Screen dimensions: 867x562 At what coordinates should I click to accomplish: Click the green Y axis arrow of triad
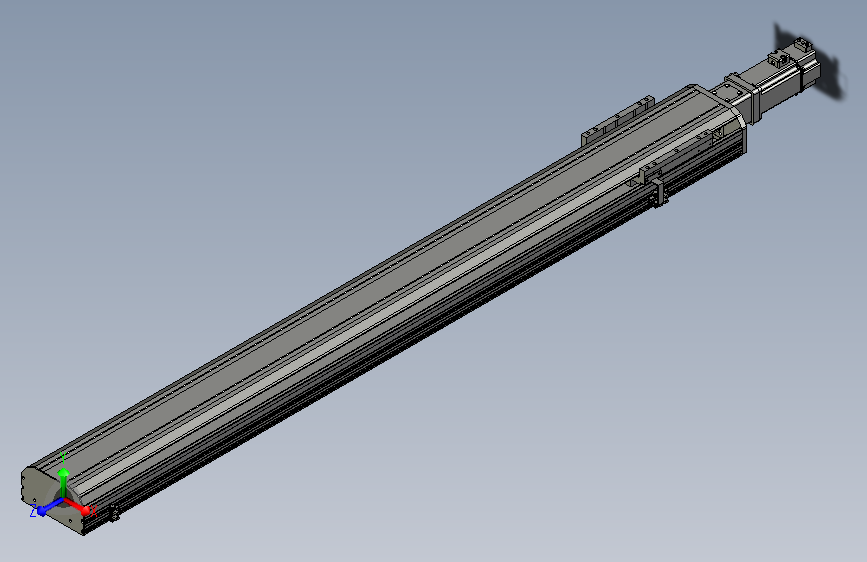point(64,482)
